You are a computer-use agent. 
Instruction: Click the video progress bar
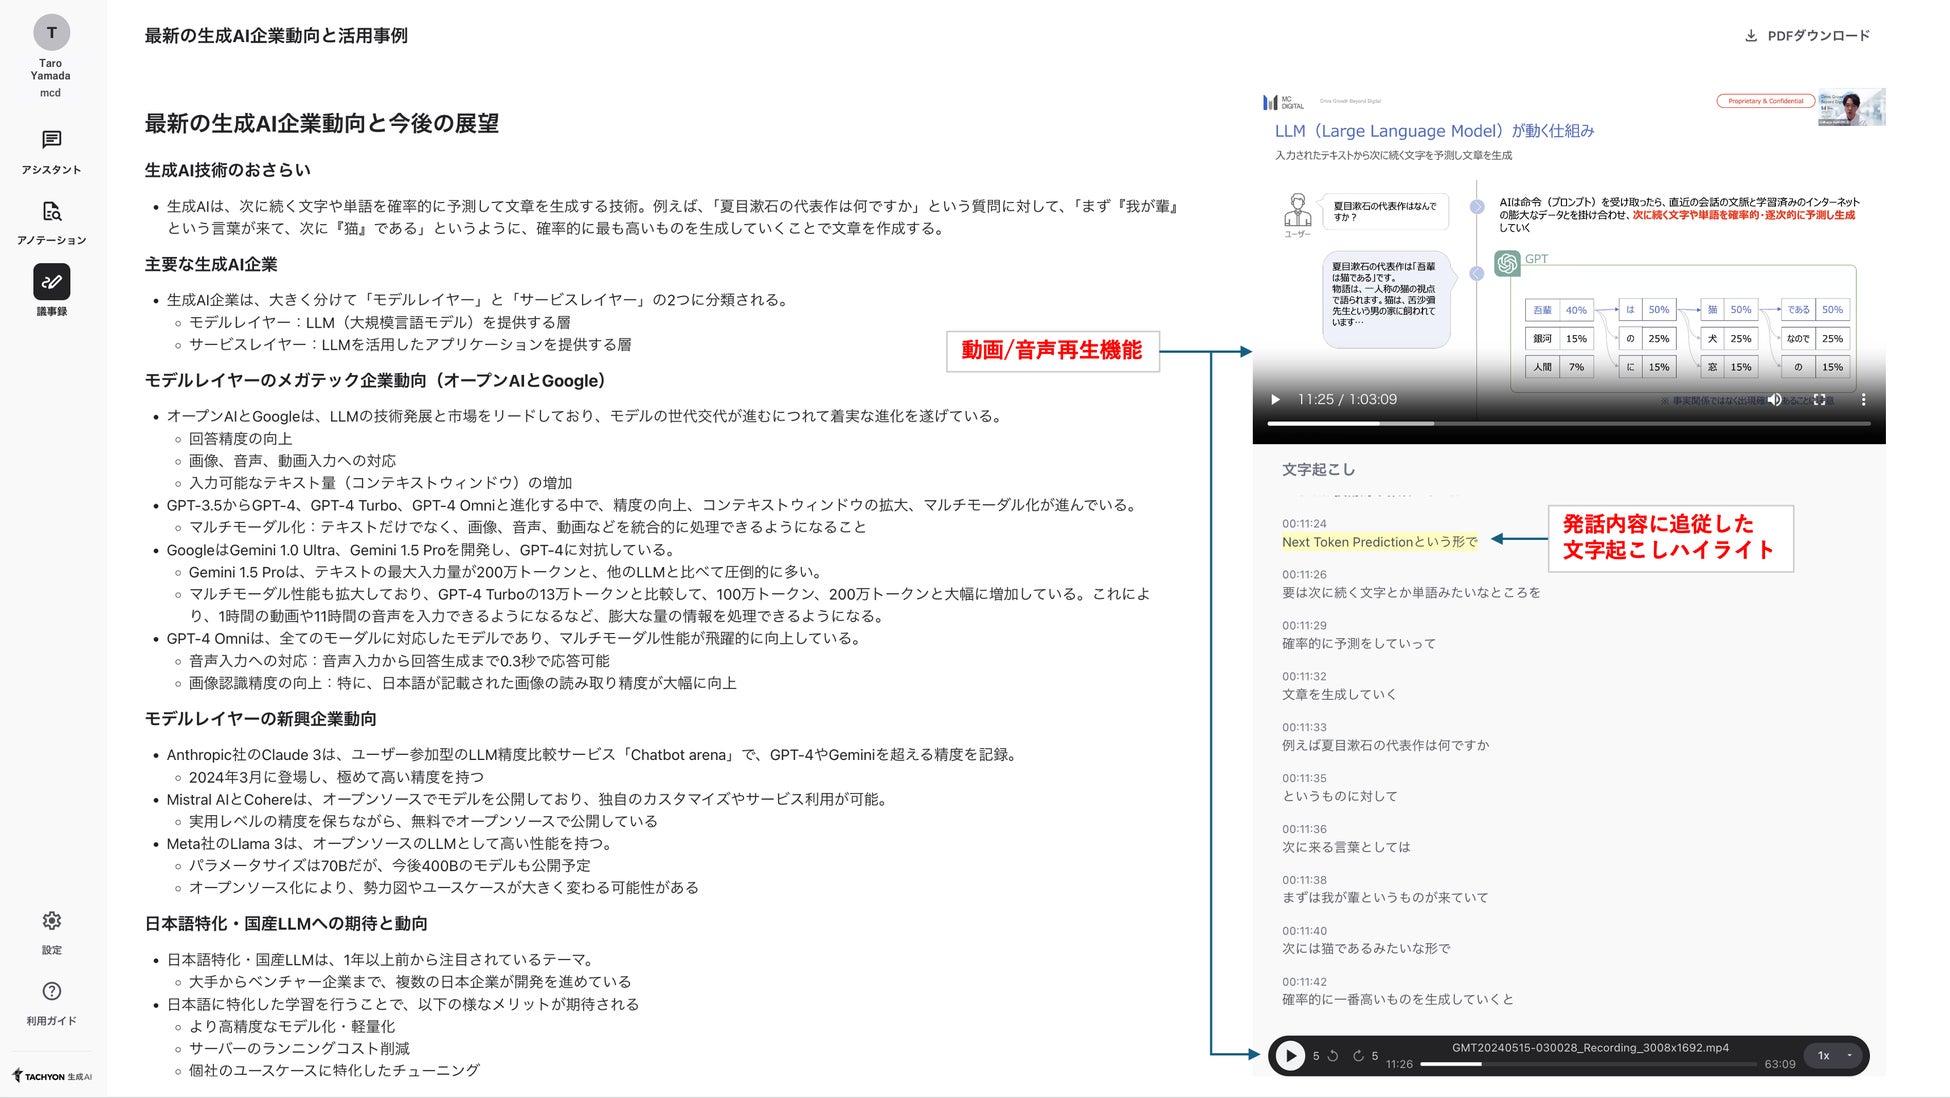(x=1568, y=424)
